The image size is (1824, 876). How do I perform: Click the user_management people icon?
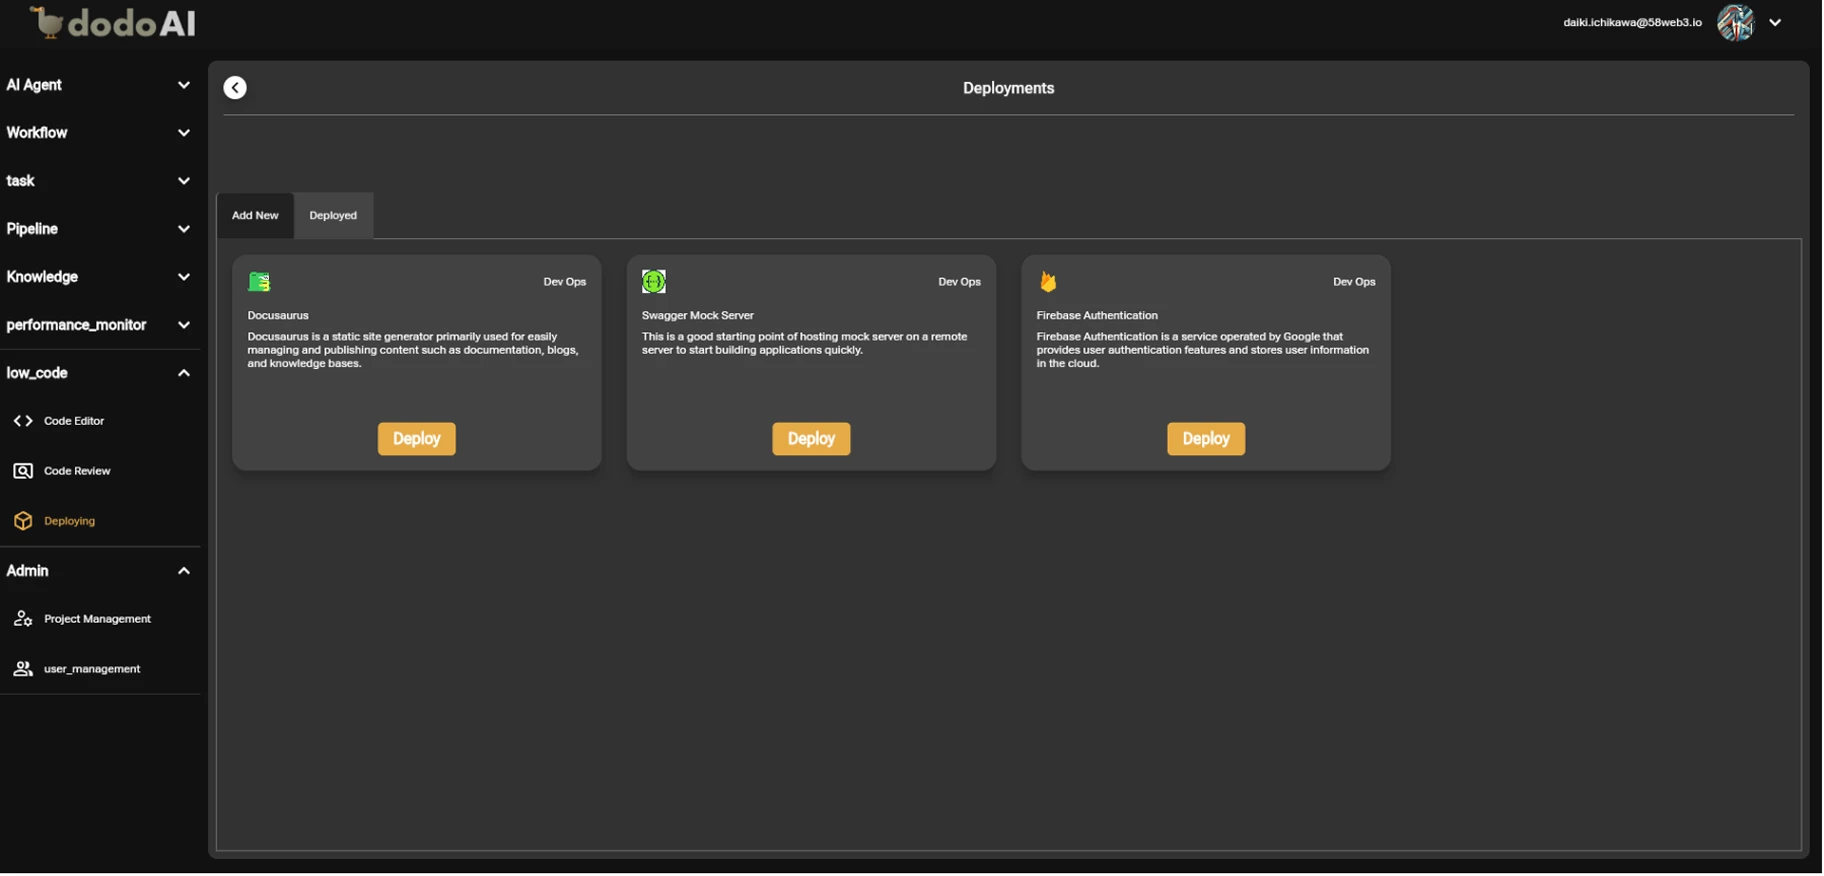[23, 669]
